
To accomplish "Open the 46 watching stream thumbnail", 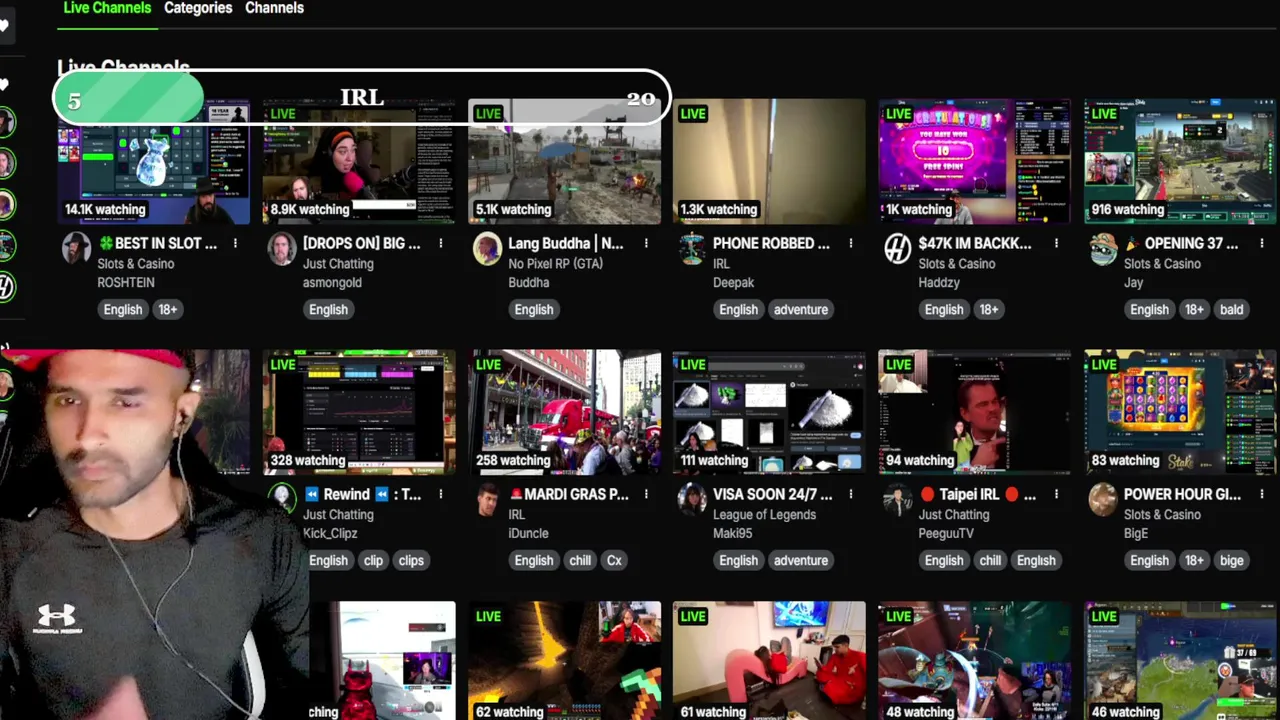I will (x=1180, y=661).
